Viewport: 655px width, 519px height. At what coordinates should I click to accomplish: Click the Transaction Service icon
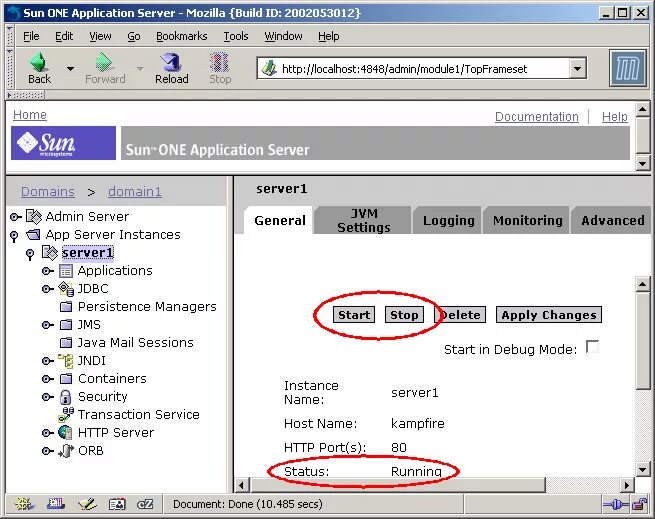pos(66,415)
